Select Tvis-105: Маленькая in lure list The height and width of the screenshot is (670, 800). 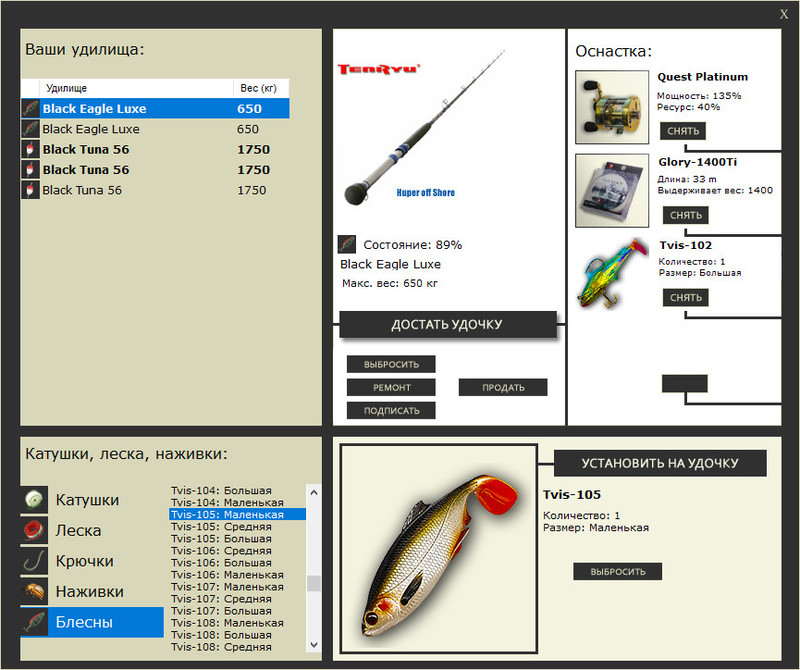pyautogui.click(x=238, y=514)
